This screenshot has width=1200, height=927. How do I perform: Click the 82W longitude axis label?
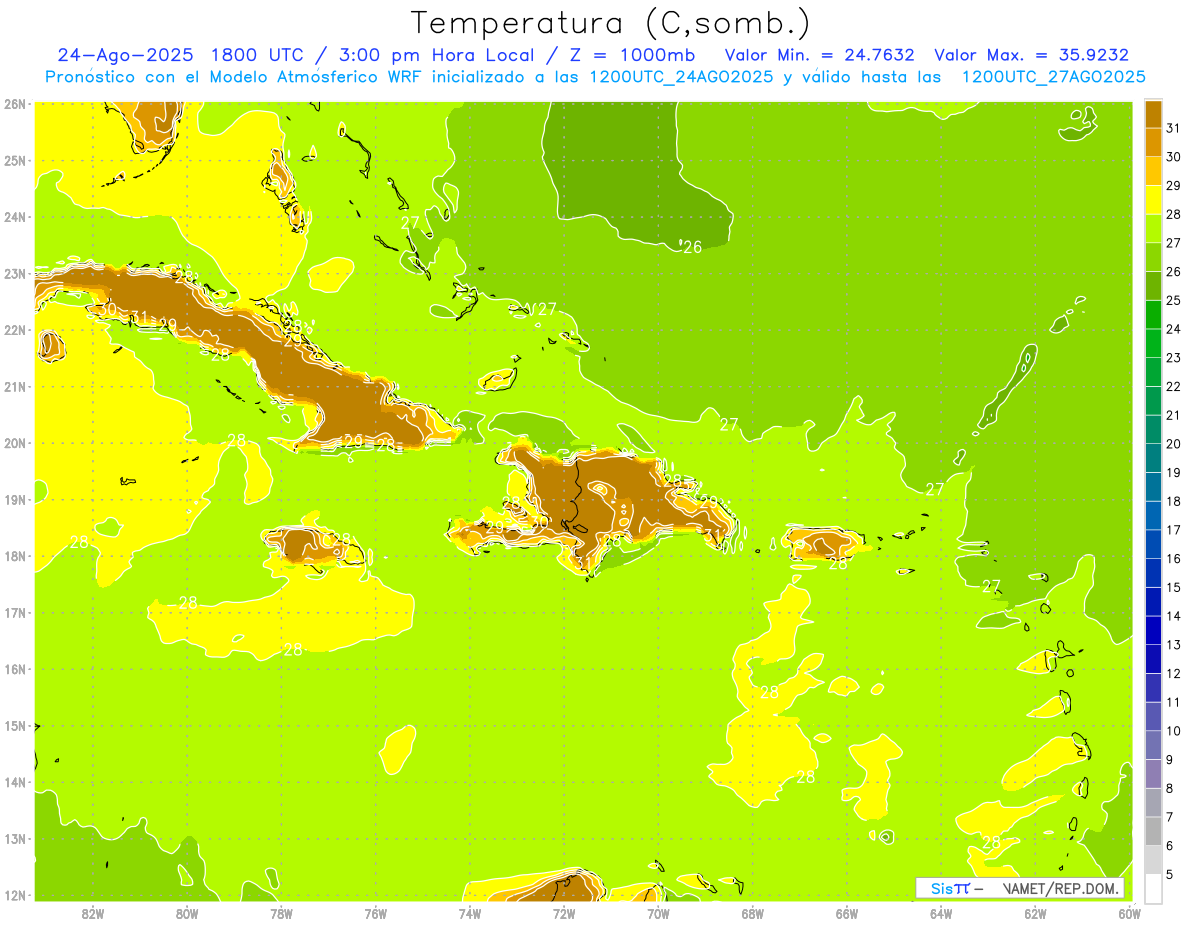(92, 913)
